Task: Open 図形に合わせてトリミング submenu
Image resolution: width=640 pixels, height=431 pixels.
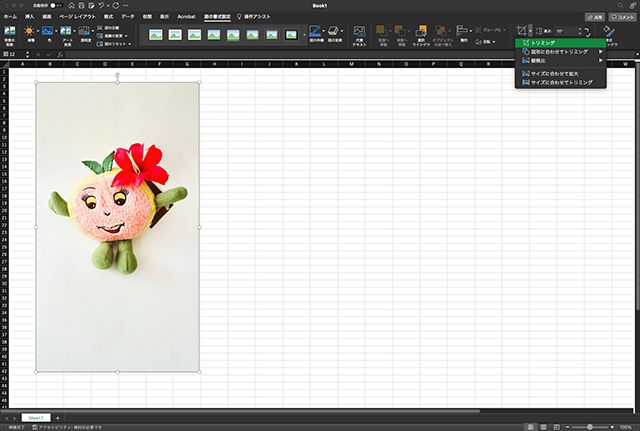Action: (x=560, y=51)
